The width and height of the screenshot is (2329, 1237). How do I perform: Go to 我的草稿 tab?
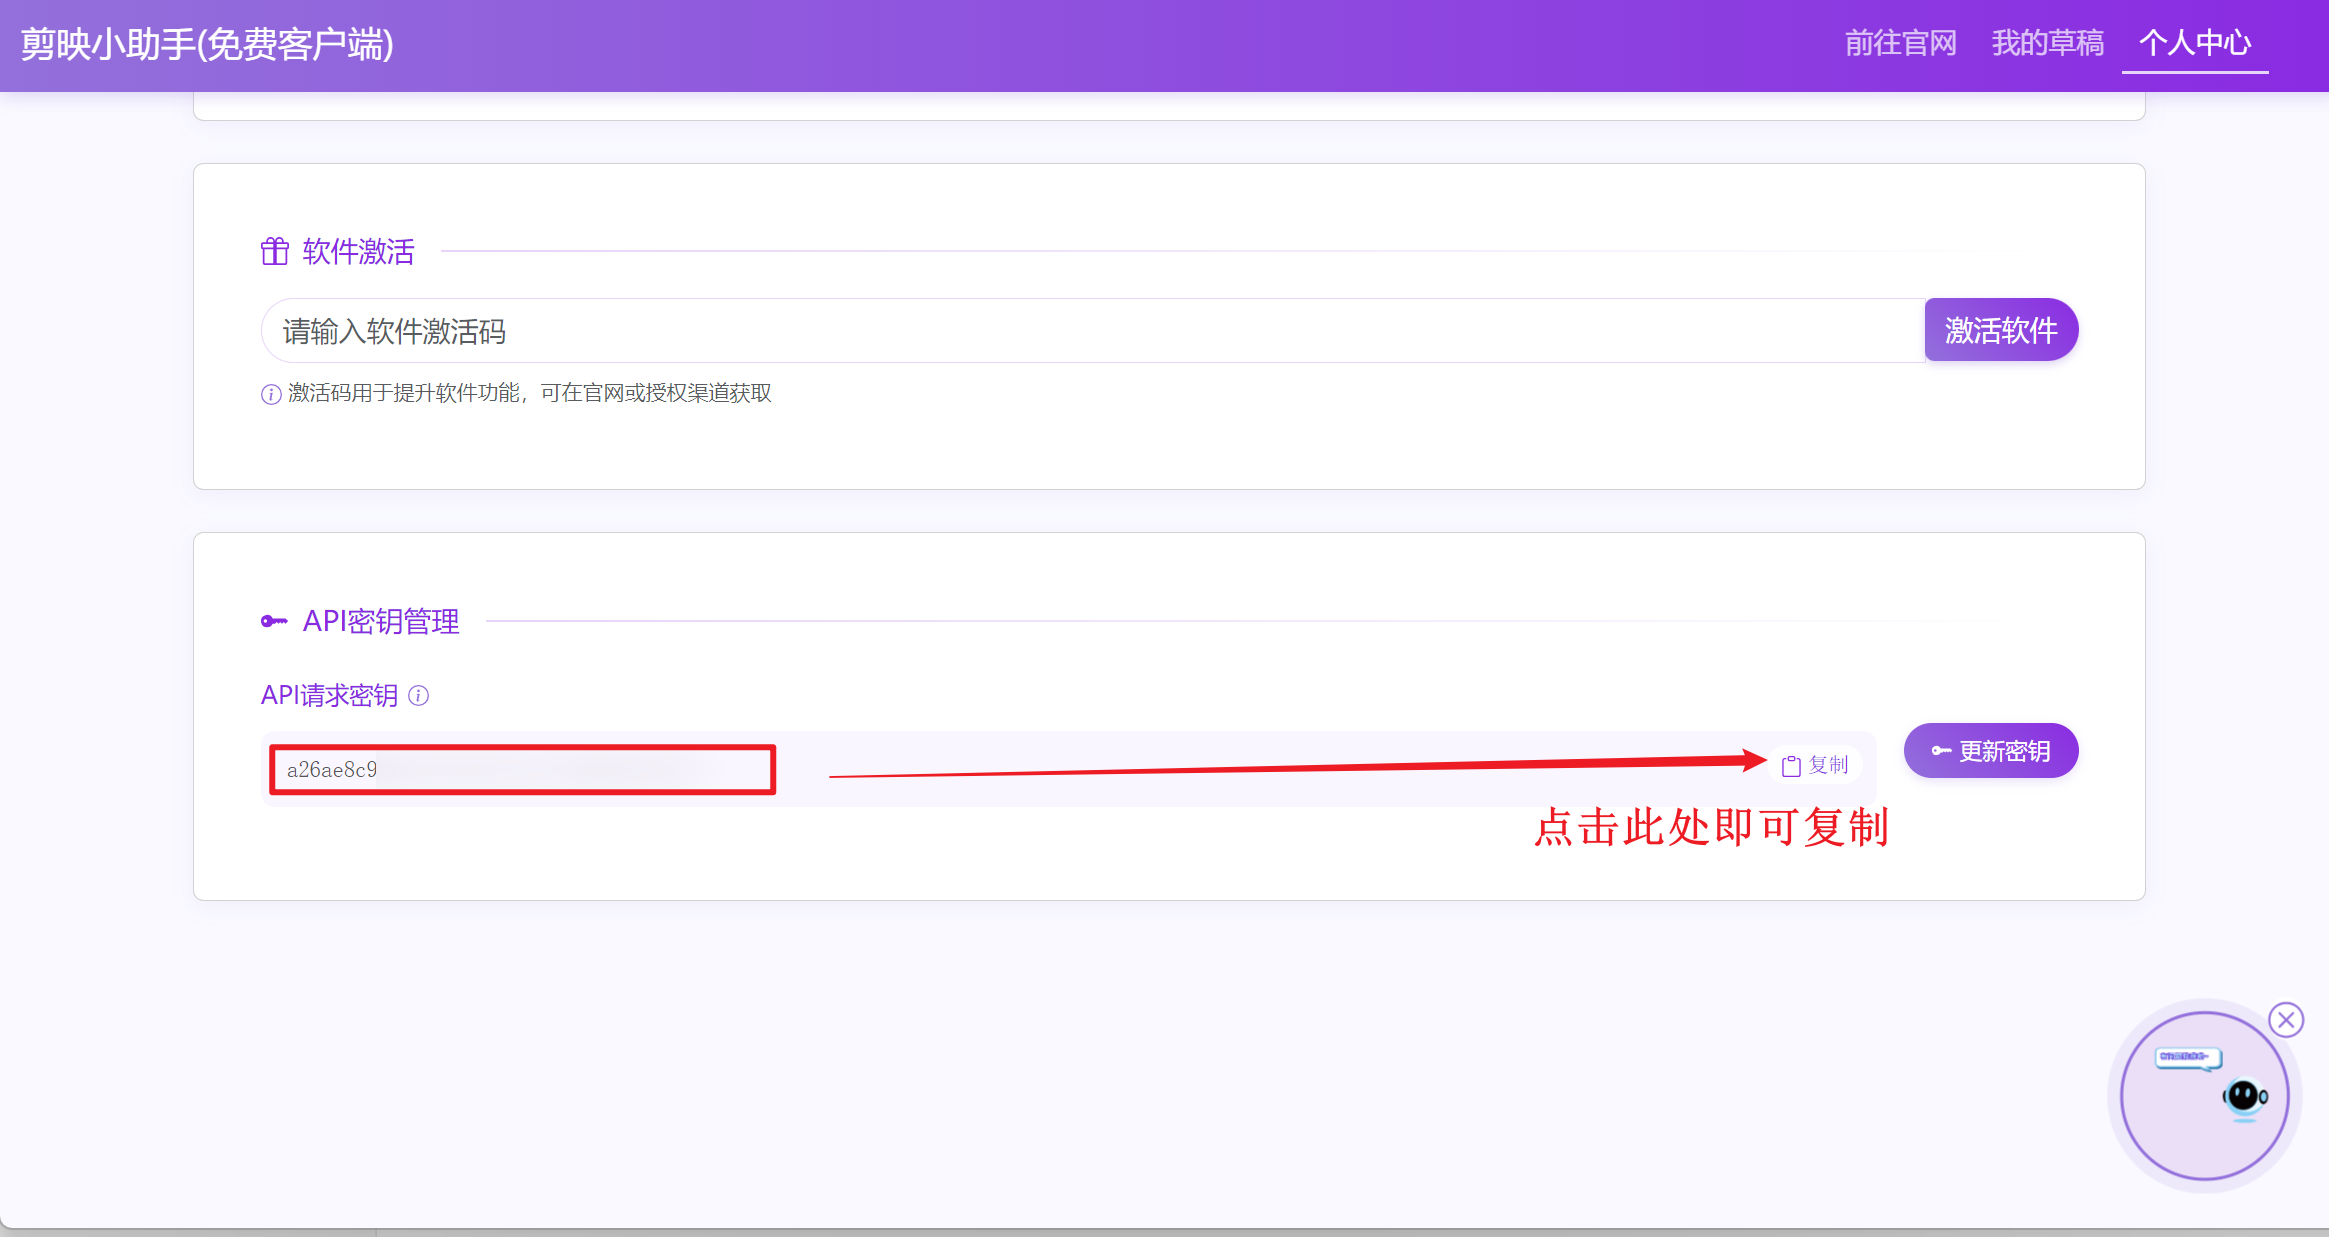click(x=2047, y=43)
